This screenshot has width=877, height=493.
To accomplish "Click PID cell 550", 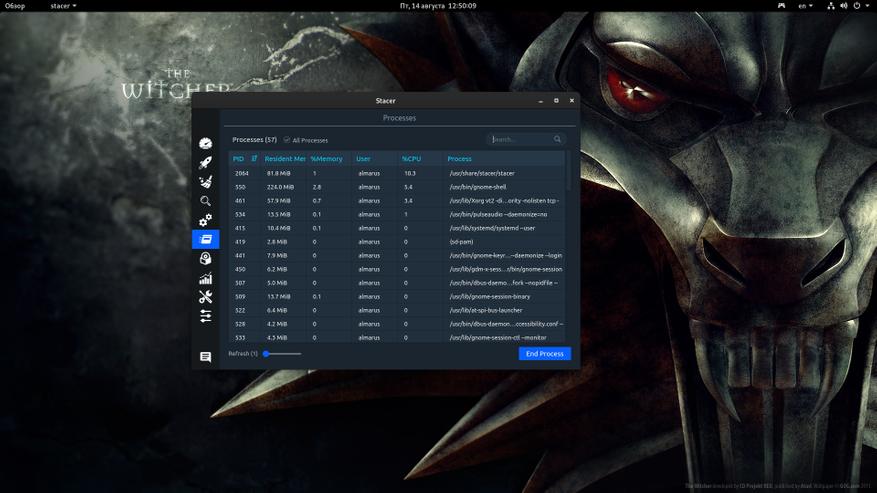I will 240,187.
